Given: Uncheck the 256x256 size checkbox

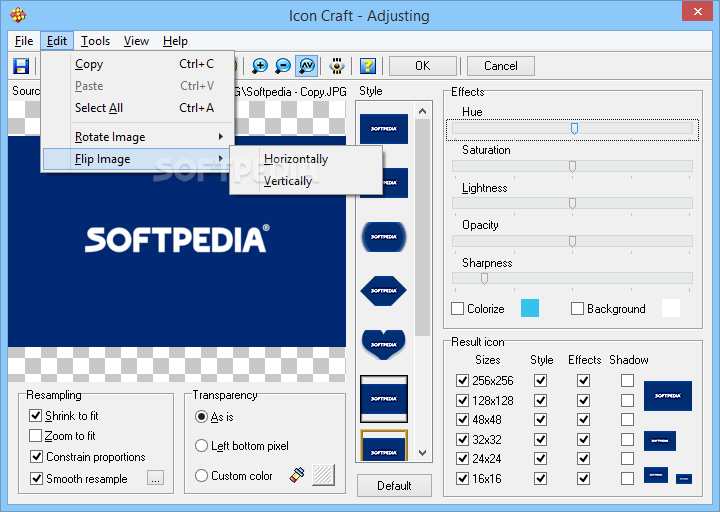Looking at the screenshot, I should click(x=462, y=380).
